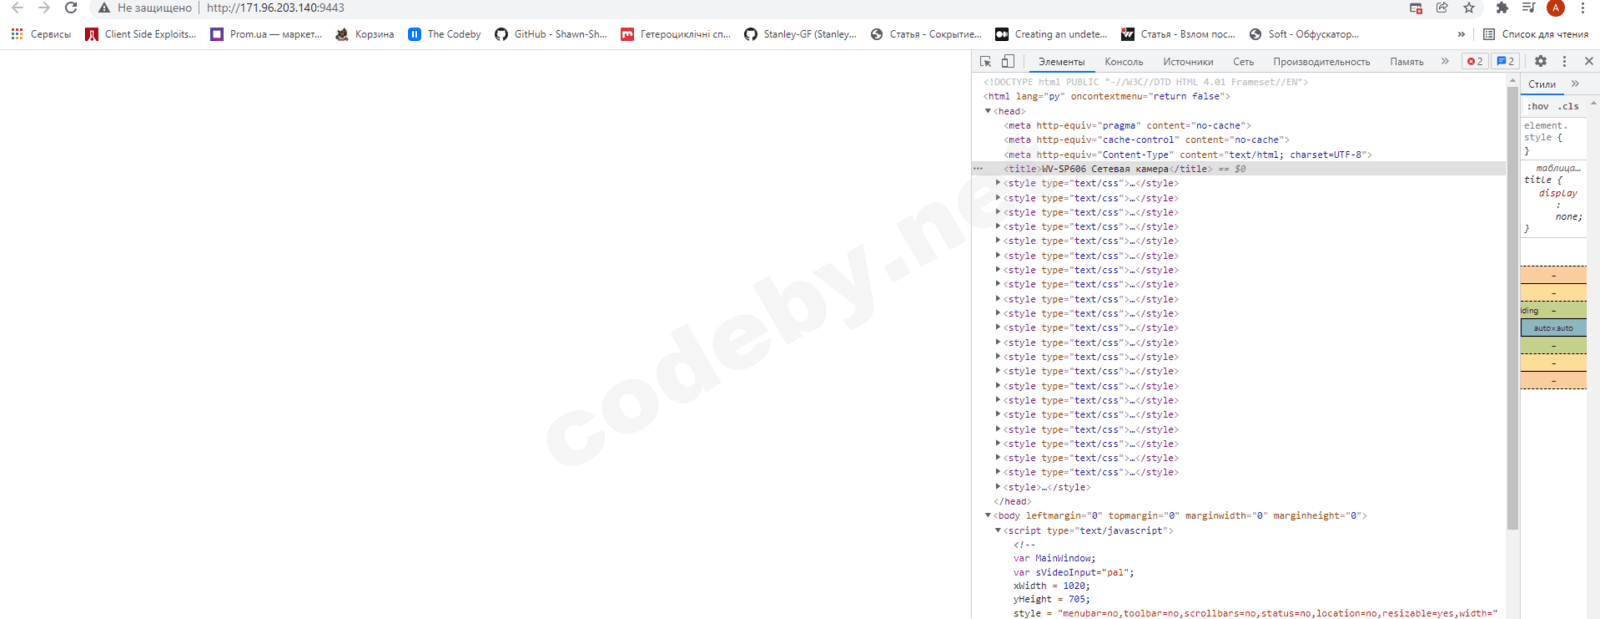Show more bookmarks with the chevron
1600x619 pixels.
pos(1461,34)
